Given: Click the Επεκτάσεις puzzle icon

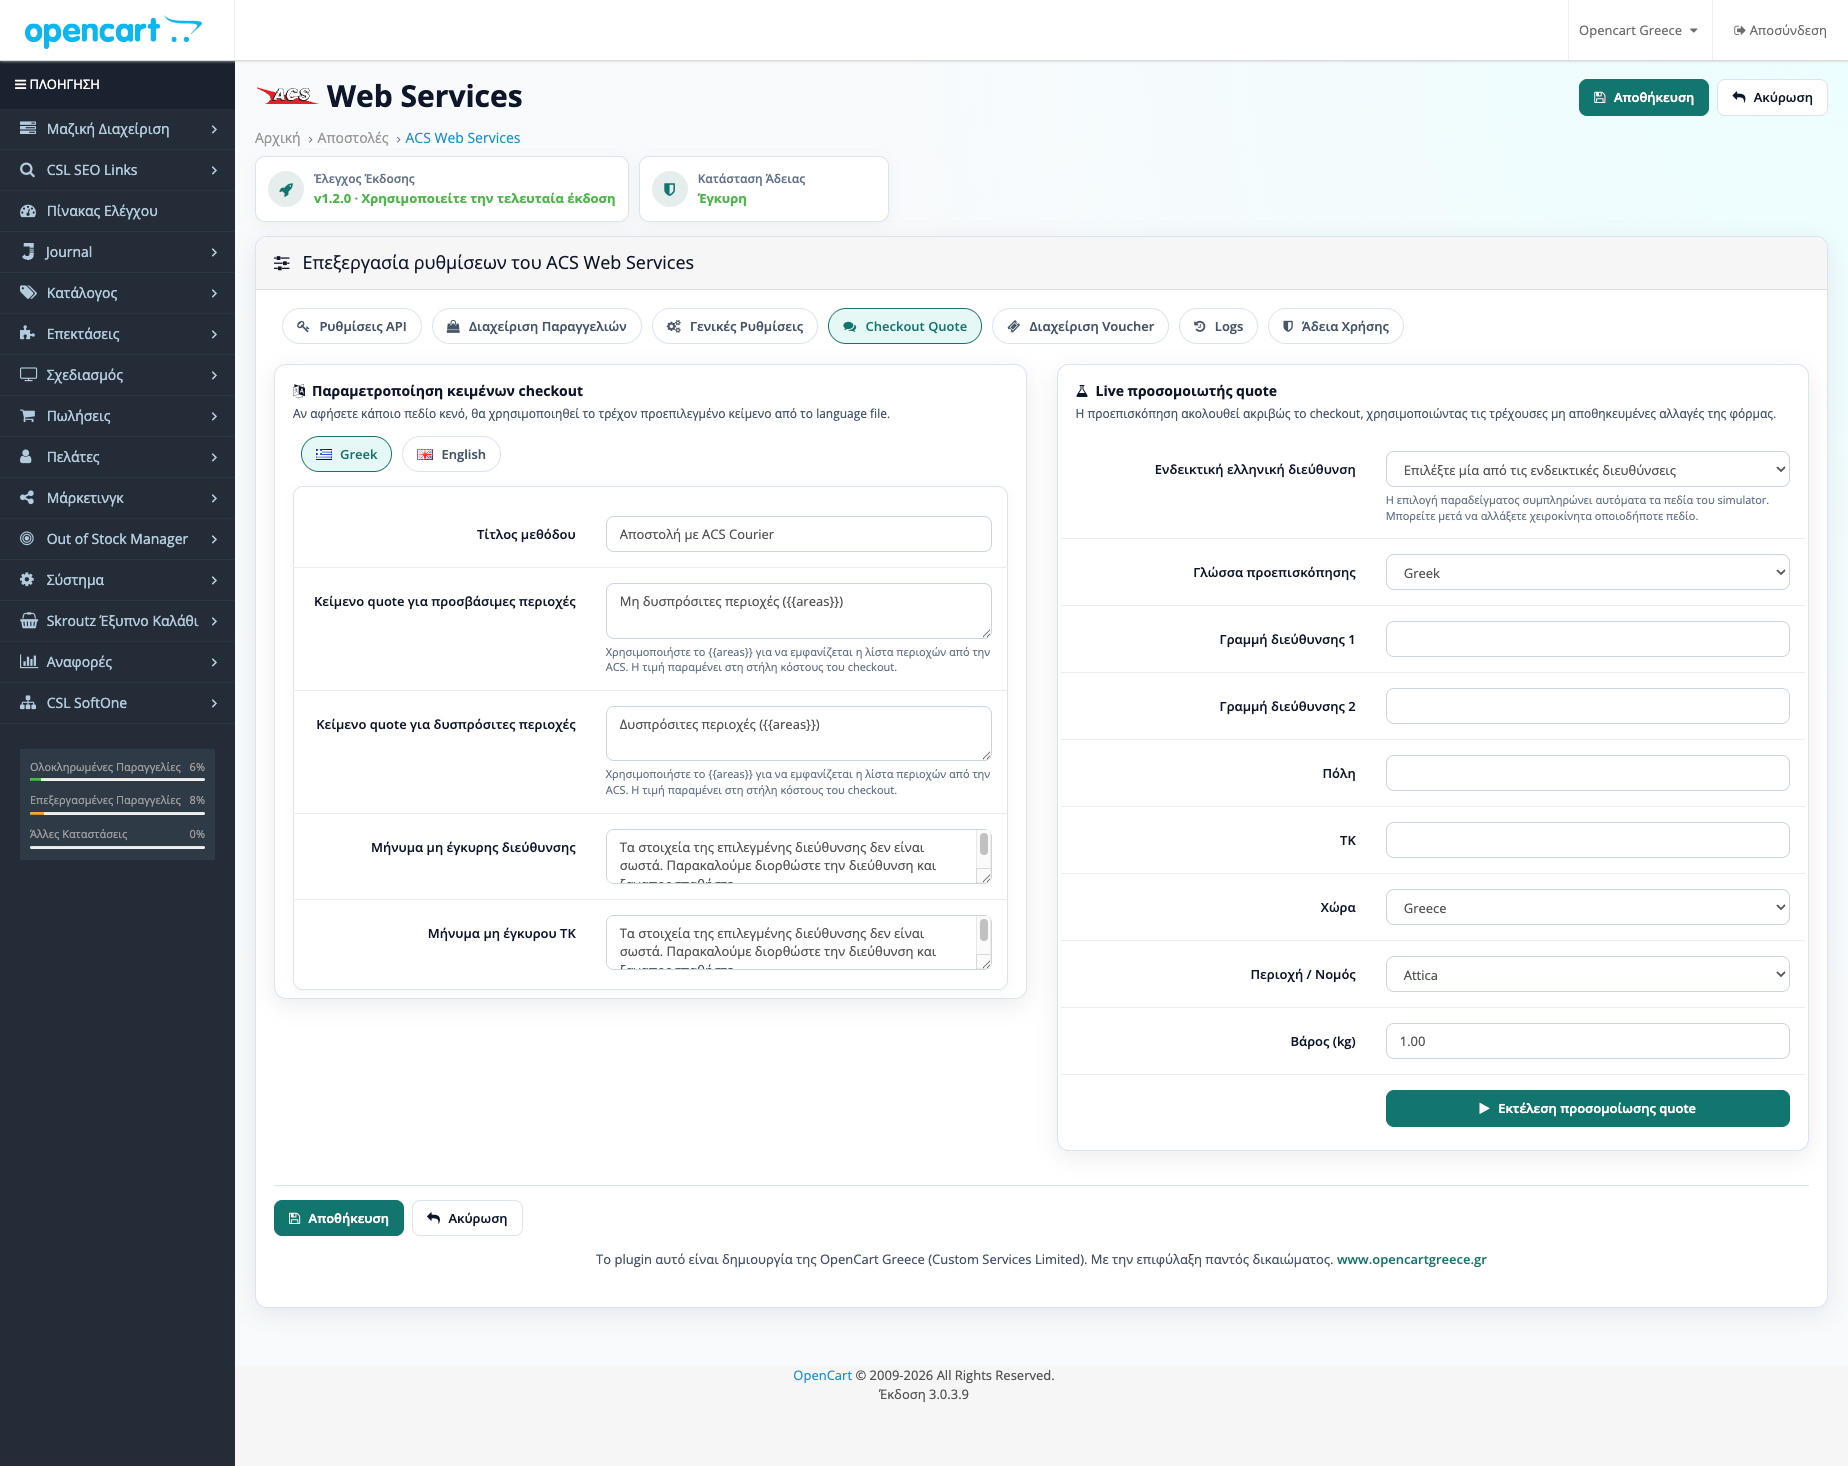Looking at the screenshot, I should 28,334.
